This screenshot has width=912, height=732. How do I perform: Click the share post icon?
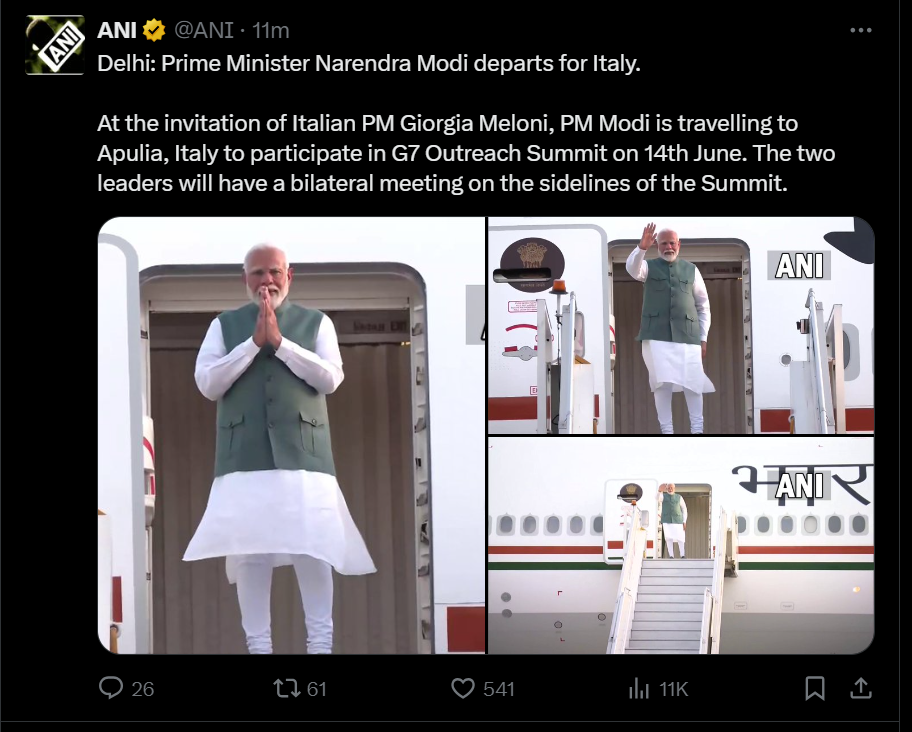tap(860, 688)
